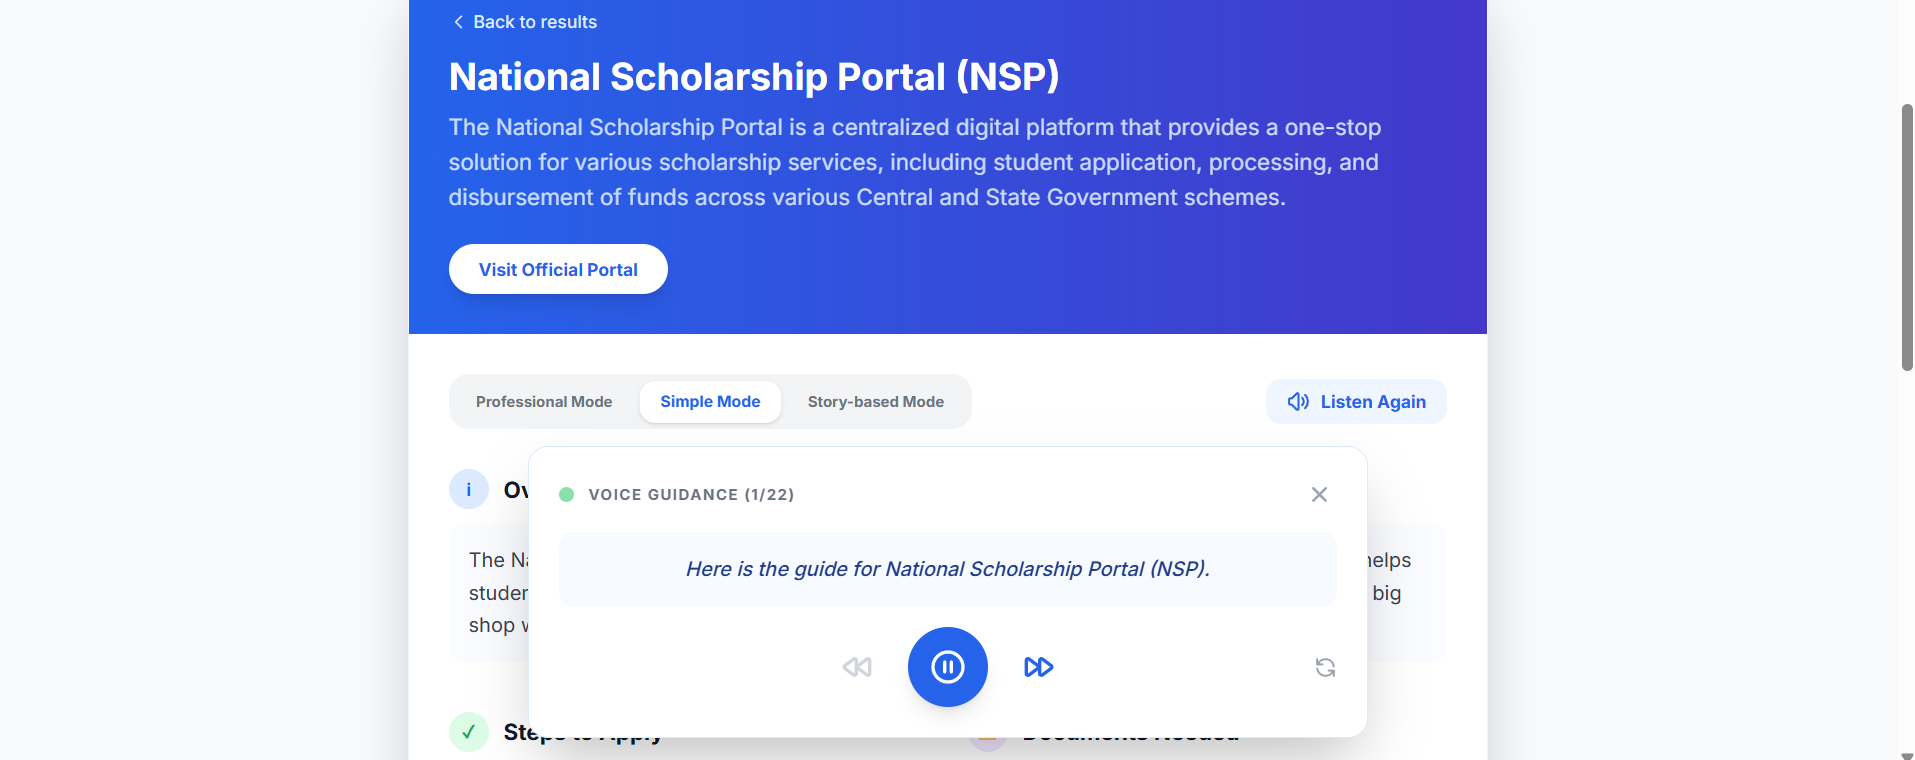This screenshot has width=1915, height=760.
Task: Click the blue Overview info icon
Action: (469, 489)
